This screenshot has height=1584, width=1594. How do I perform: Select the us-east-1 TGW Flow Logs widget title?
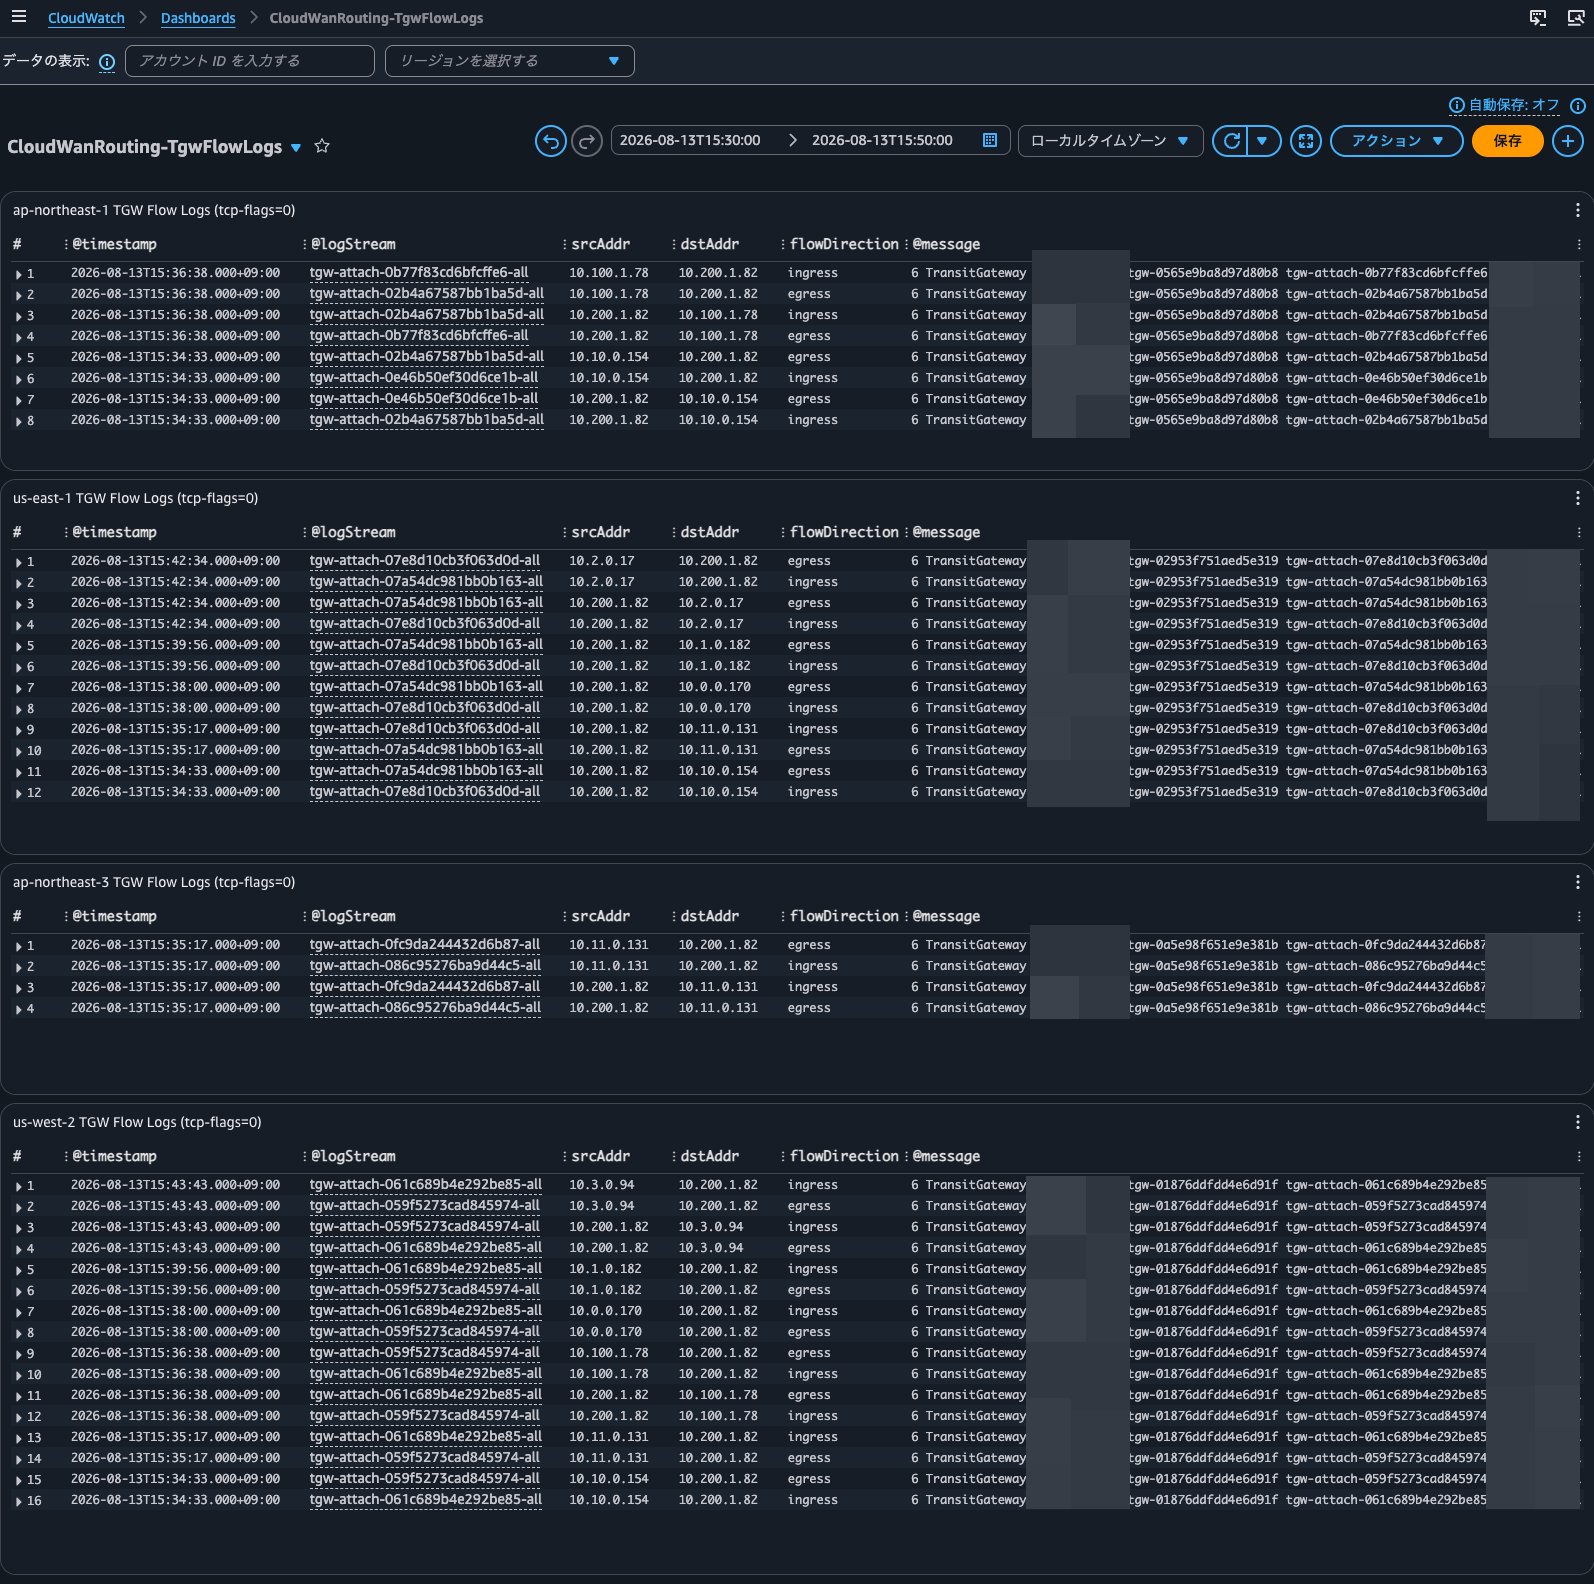coord(136,498)
